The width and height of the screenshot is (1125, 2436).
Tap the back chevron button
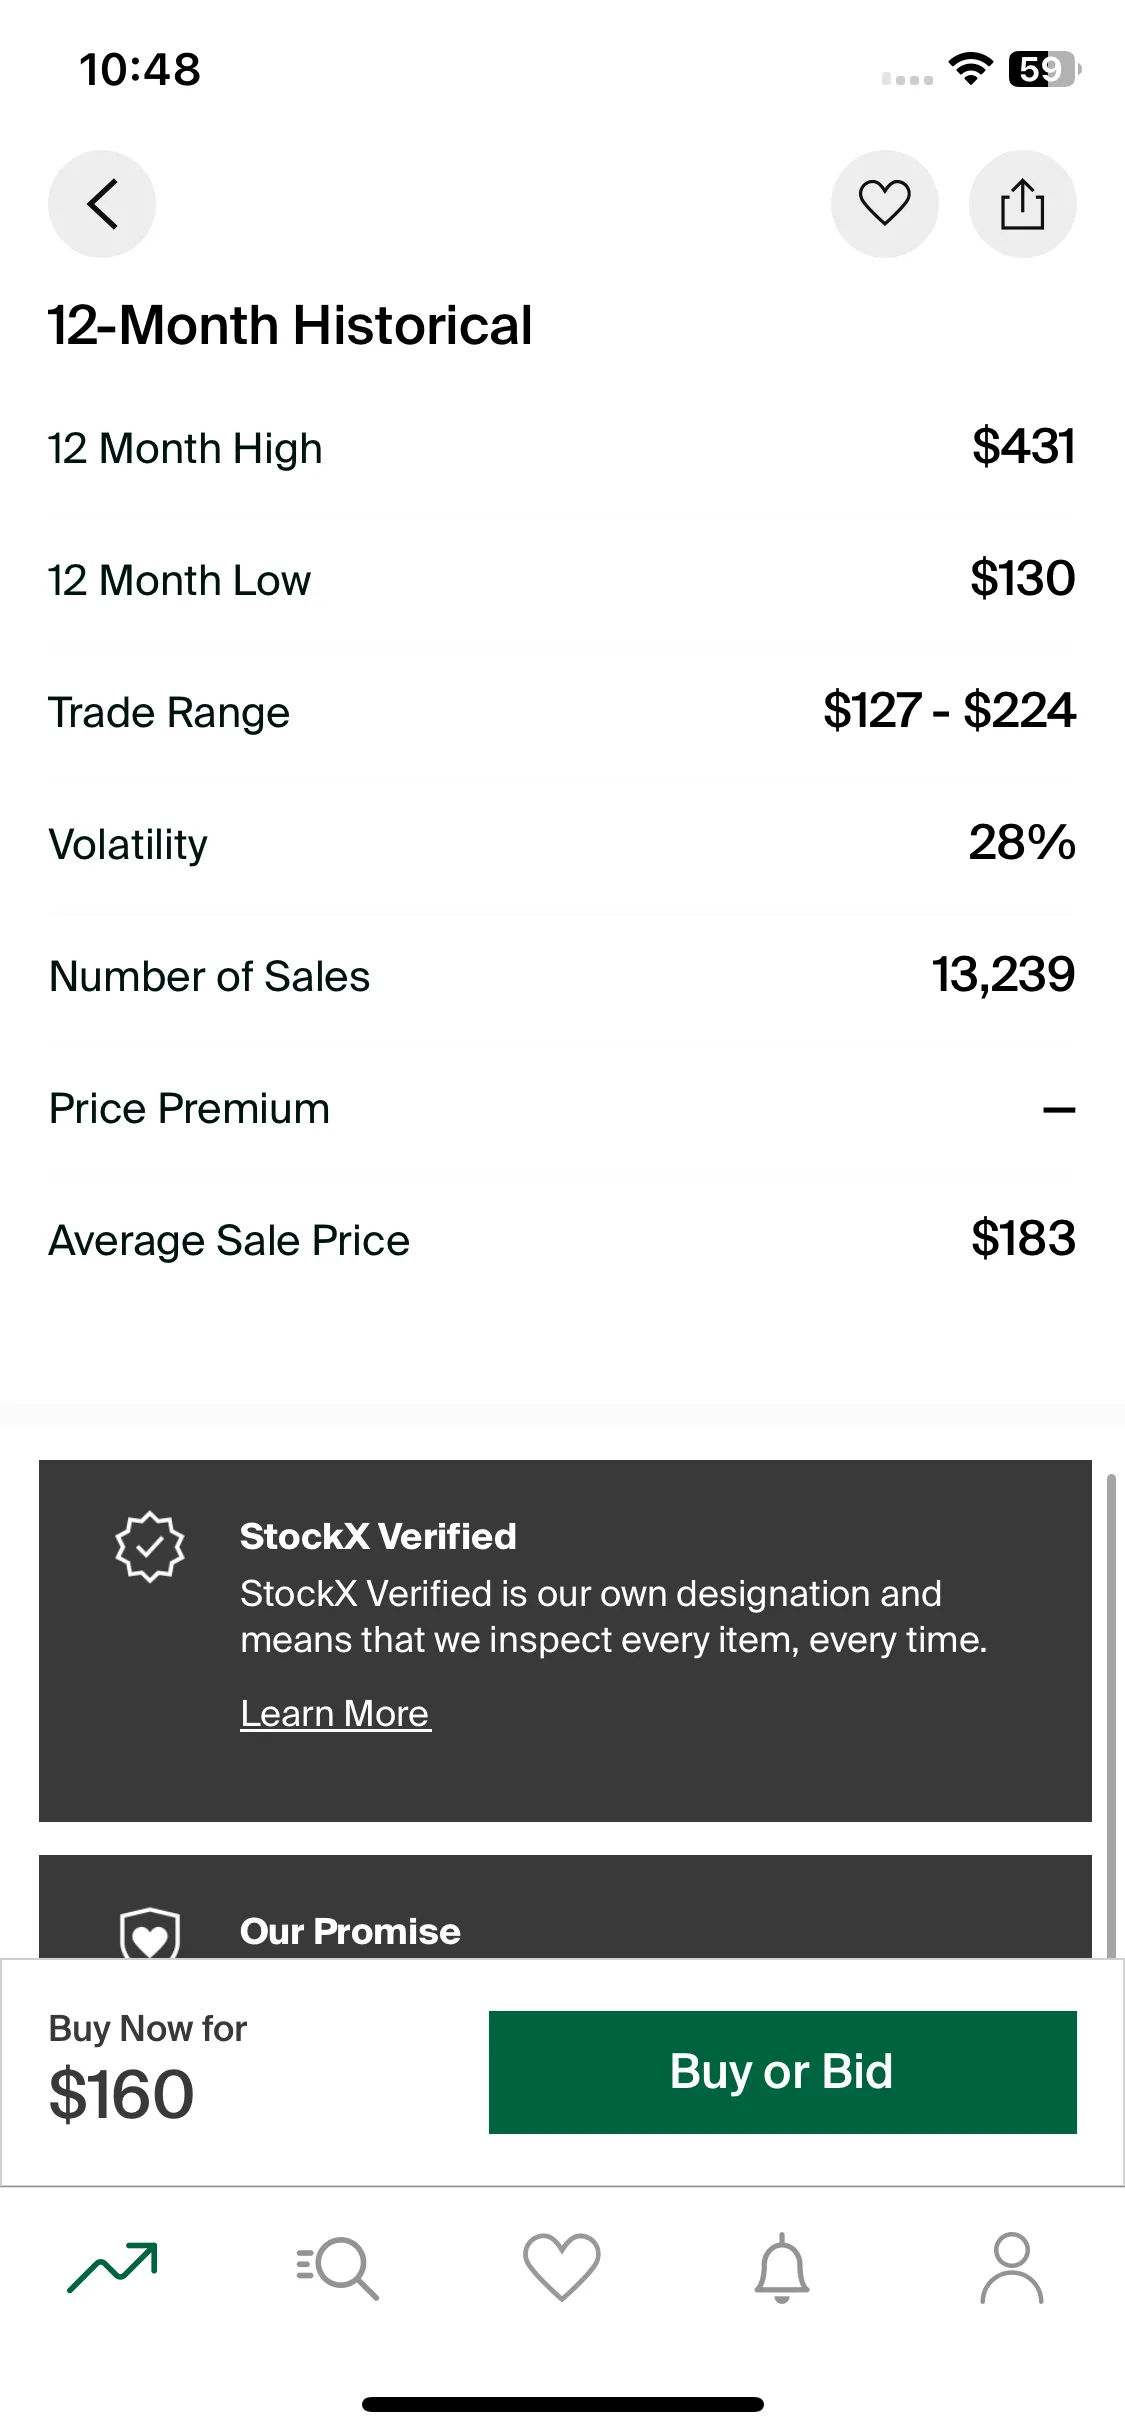point(102,204)
